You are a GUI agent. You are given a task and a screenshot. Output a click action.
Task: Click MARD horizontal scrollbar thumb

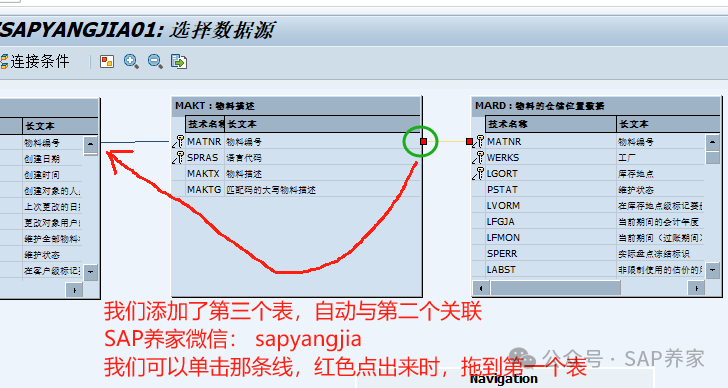(555, 288)
